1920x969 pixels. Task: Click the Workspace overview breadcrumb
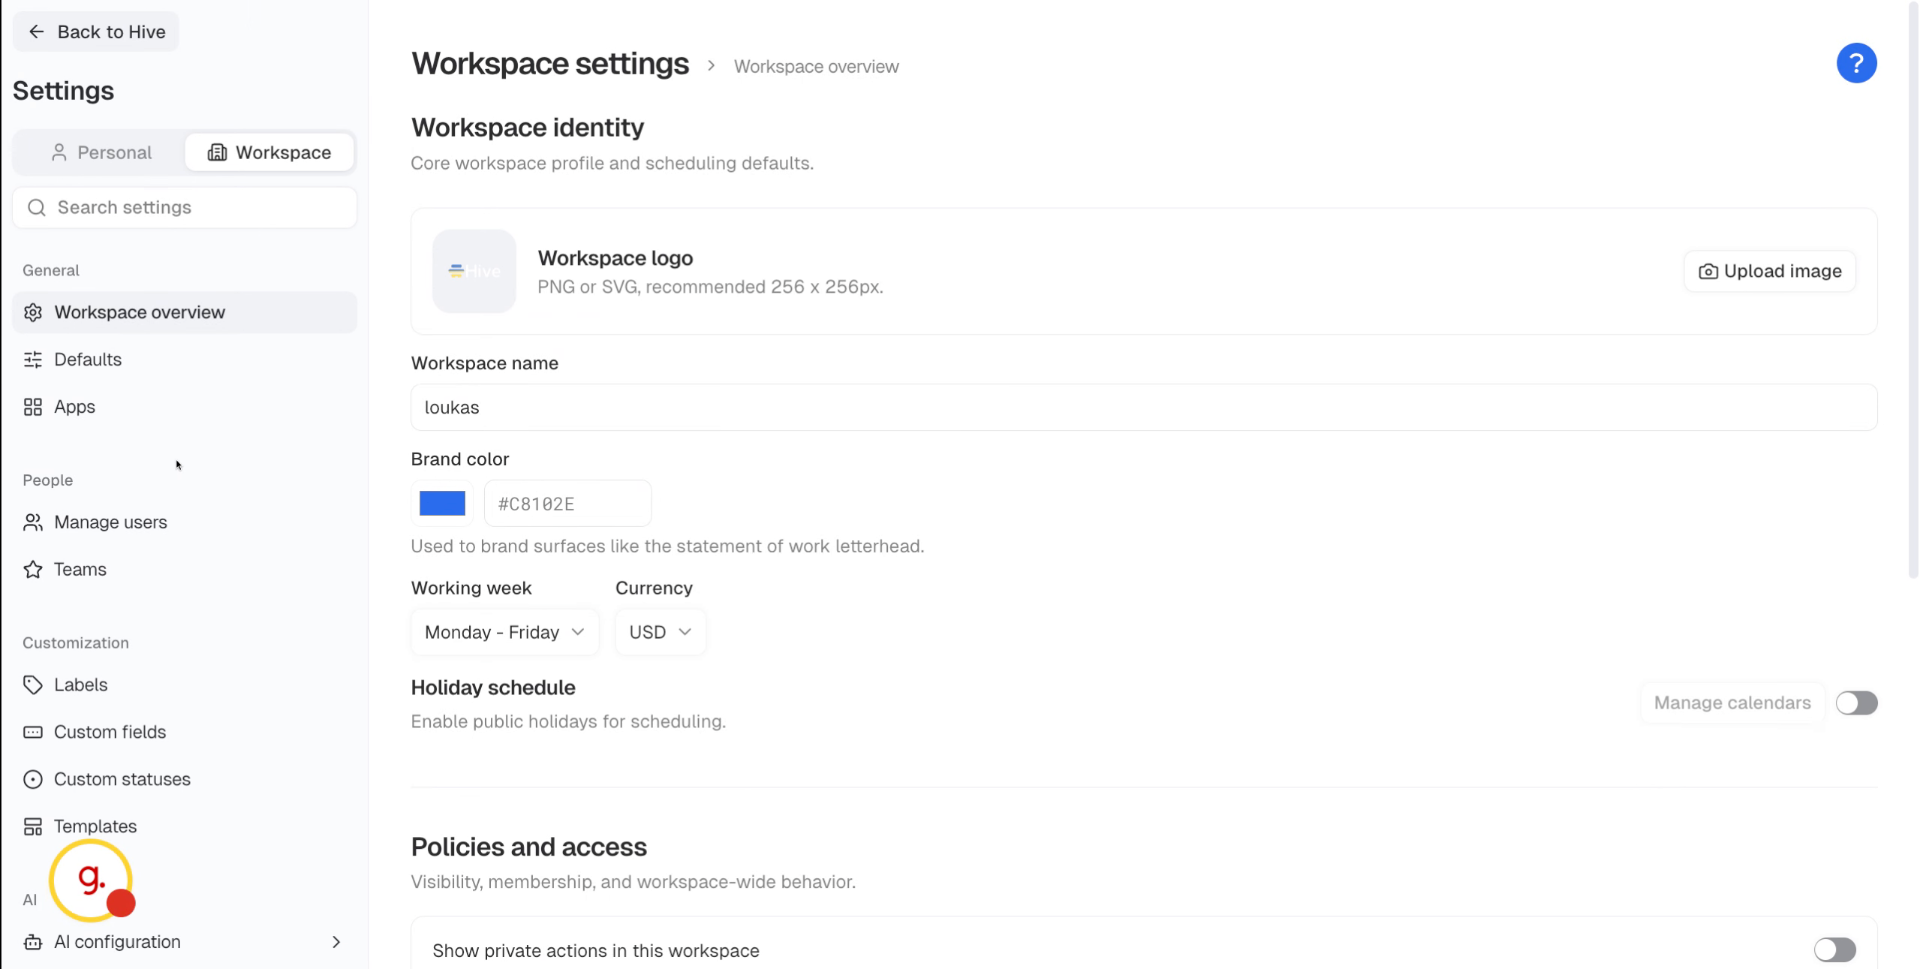(x=816, y=67)
